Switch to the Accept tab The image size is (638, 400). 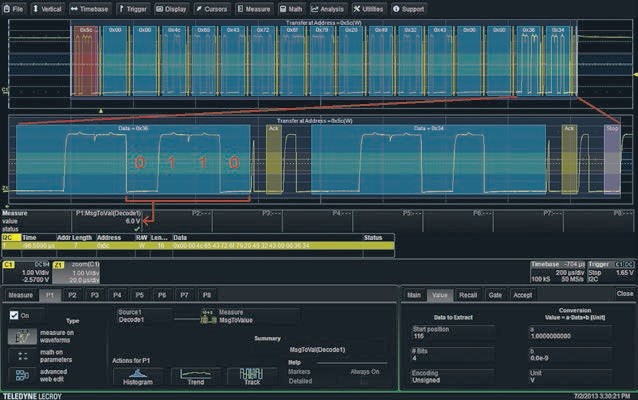pyautogui.click(x=522, y=295)
